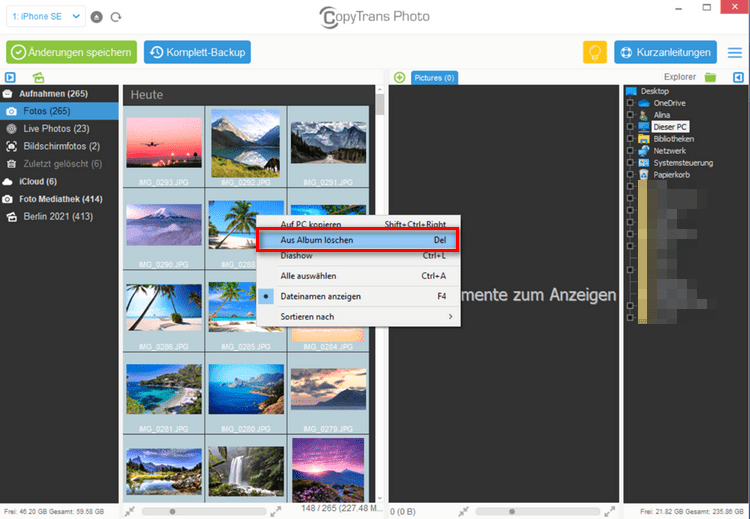
Task: Select Dieser PC in Explorer tree
Action: [670, 127]
